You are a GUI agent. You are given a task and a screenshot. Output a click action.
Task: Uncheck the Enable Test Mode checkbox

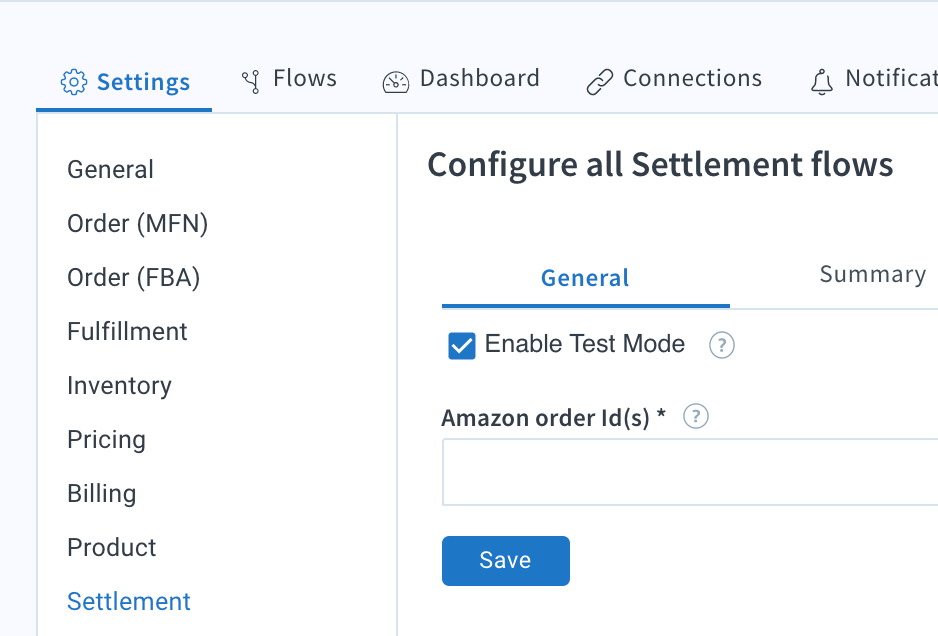pyautogui.click(x=462, y=346)
